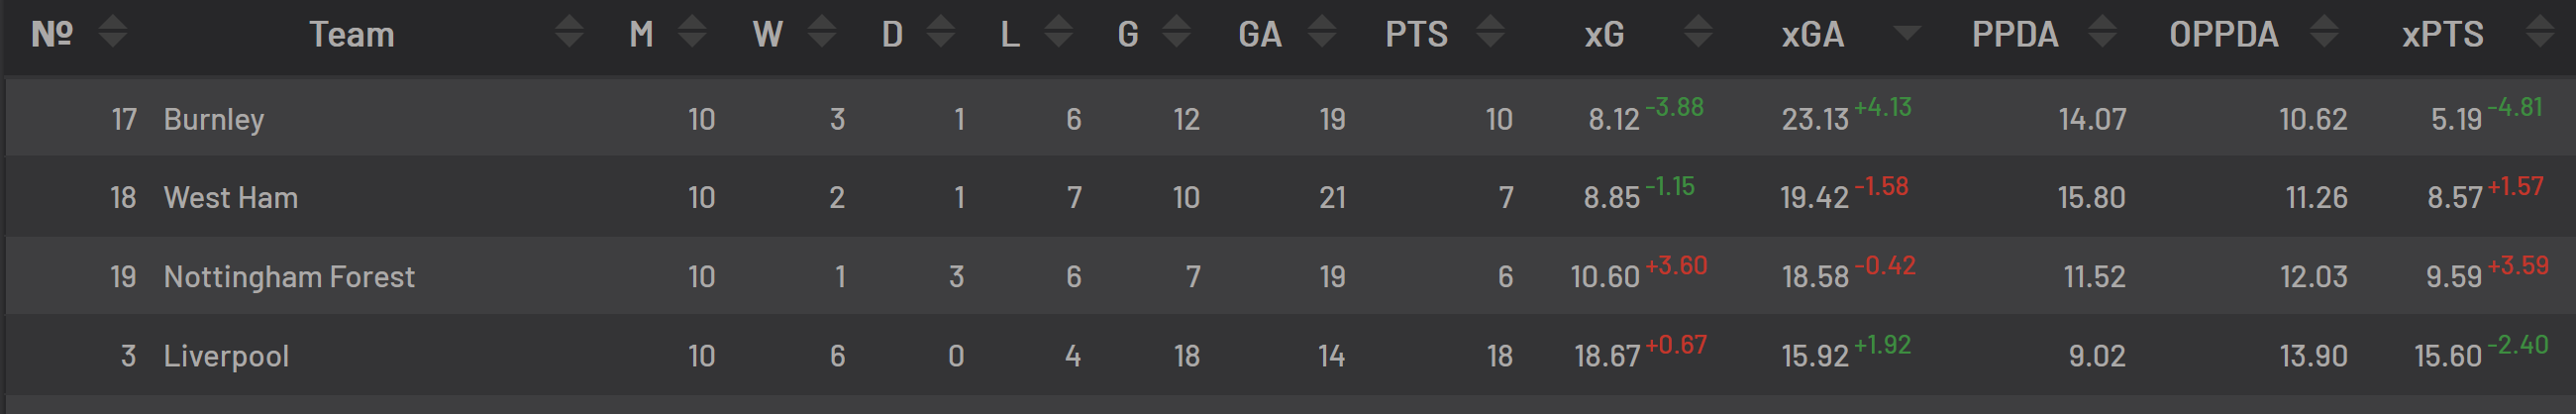Toggle PTS column sort order
This screenshot has height=414, width=2576.
[x=1490, y=32]
